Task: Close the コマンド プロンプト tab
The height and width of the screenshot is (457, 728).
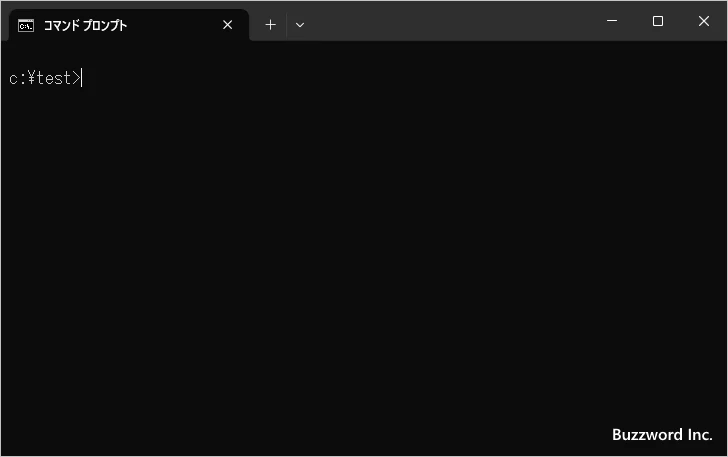Action: click(x=228, y=25)
